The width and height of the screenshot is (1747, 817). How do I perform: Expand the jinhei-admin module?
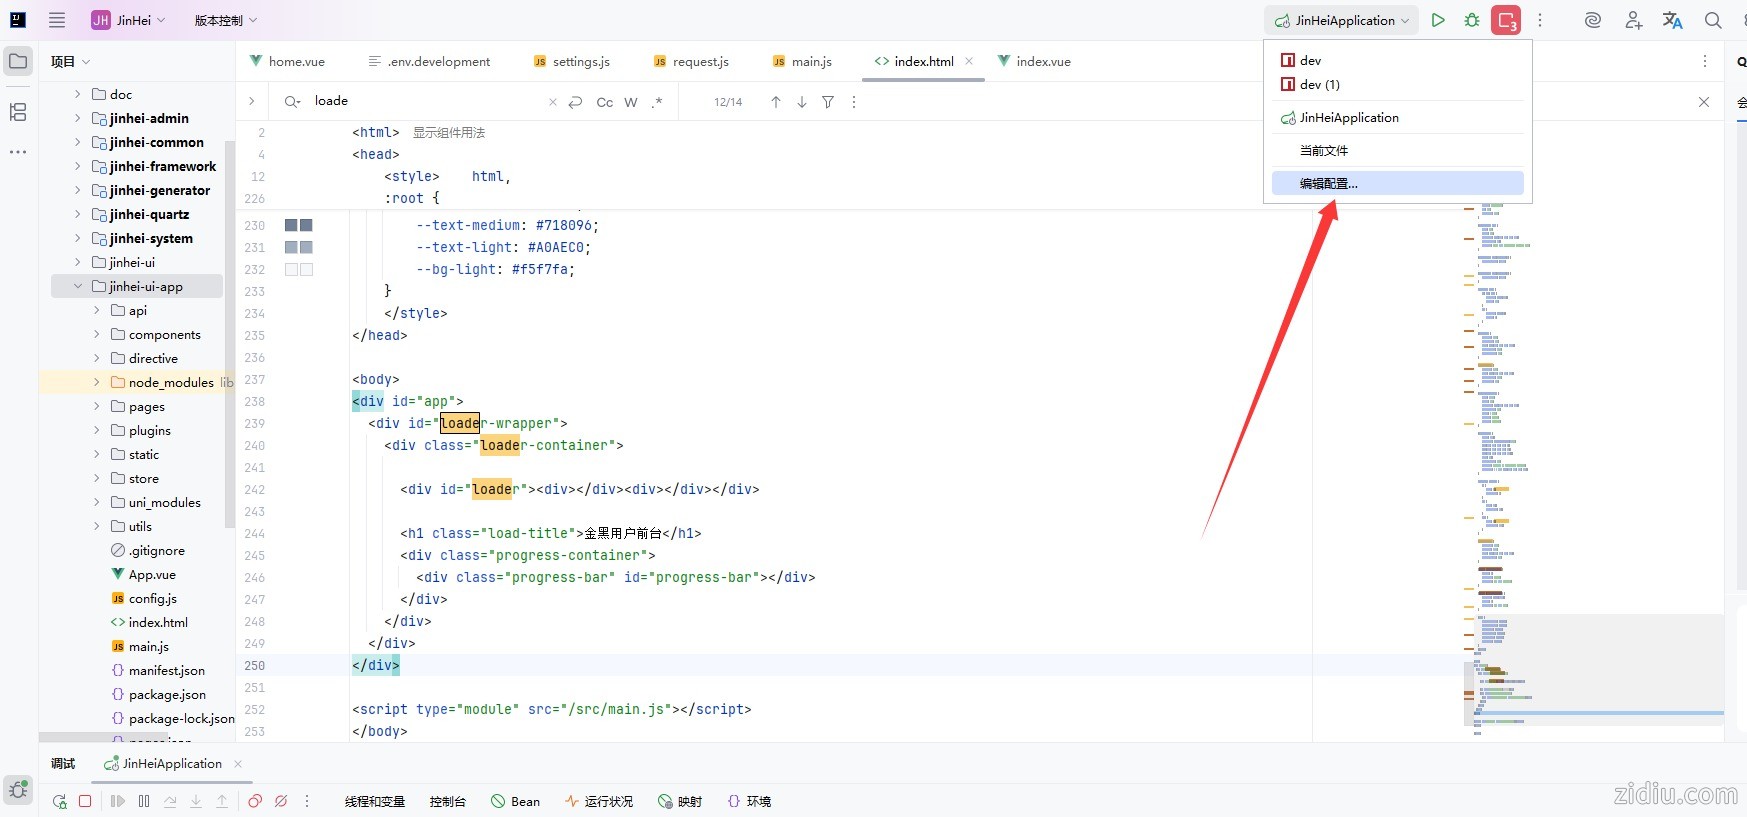click(x=78, y=118)
